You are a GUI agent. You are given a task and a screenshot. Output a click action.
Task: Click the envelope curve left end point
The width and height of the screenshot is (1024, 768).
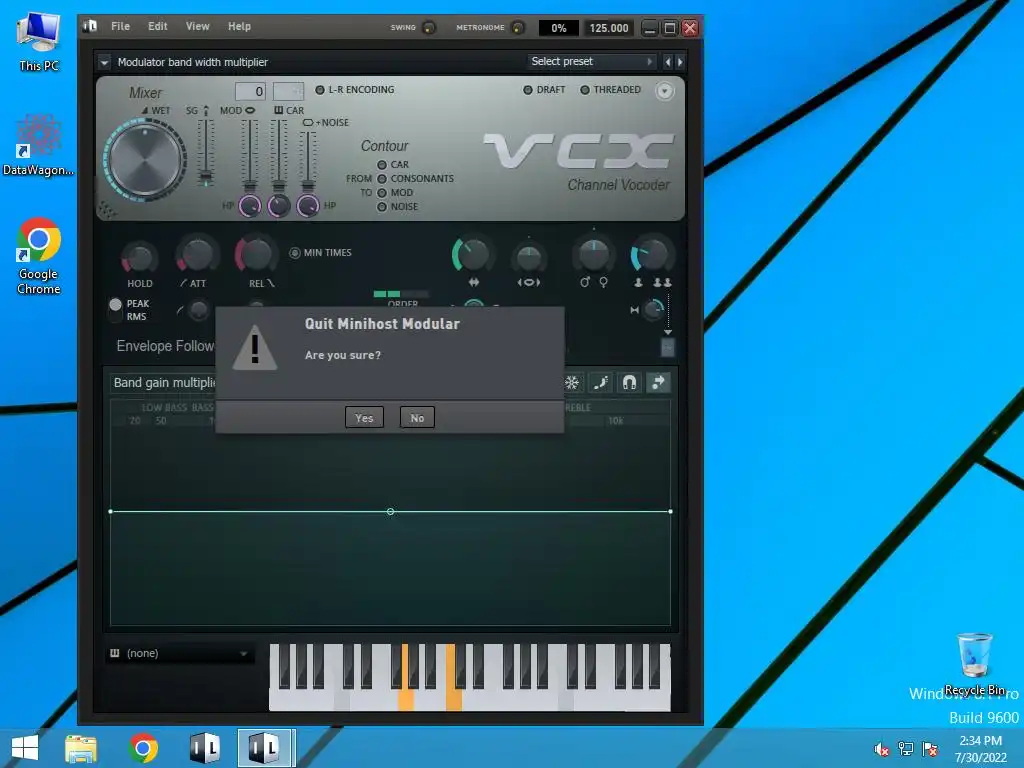(110, 511)
